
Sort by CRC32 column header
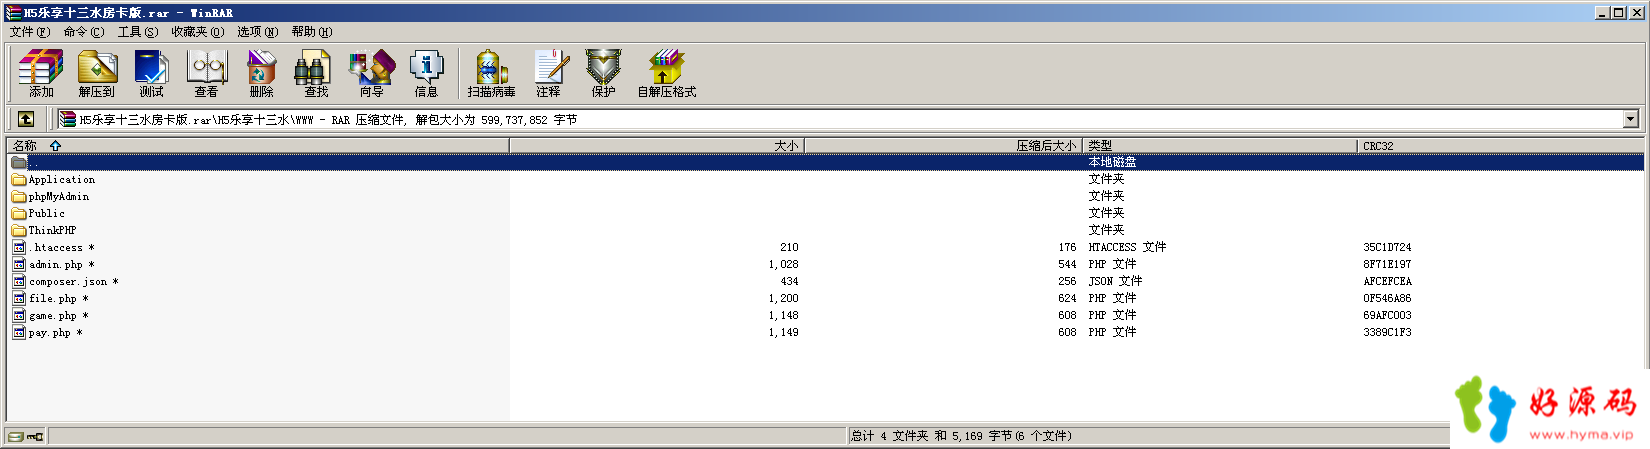point(1500,146)
